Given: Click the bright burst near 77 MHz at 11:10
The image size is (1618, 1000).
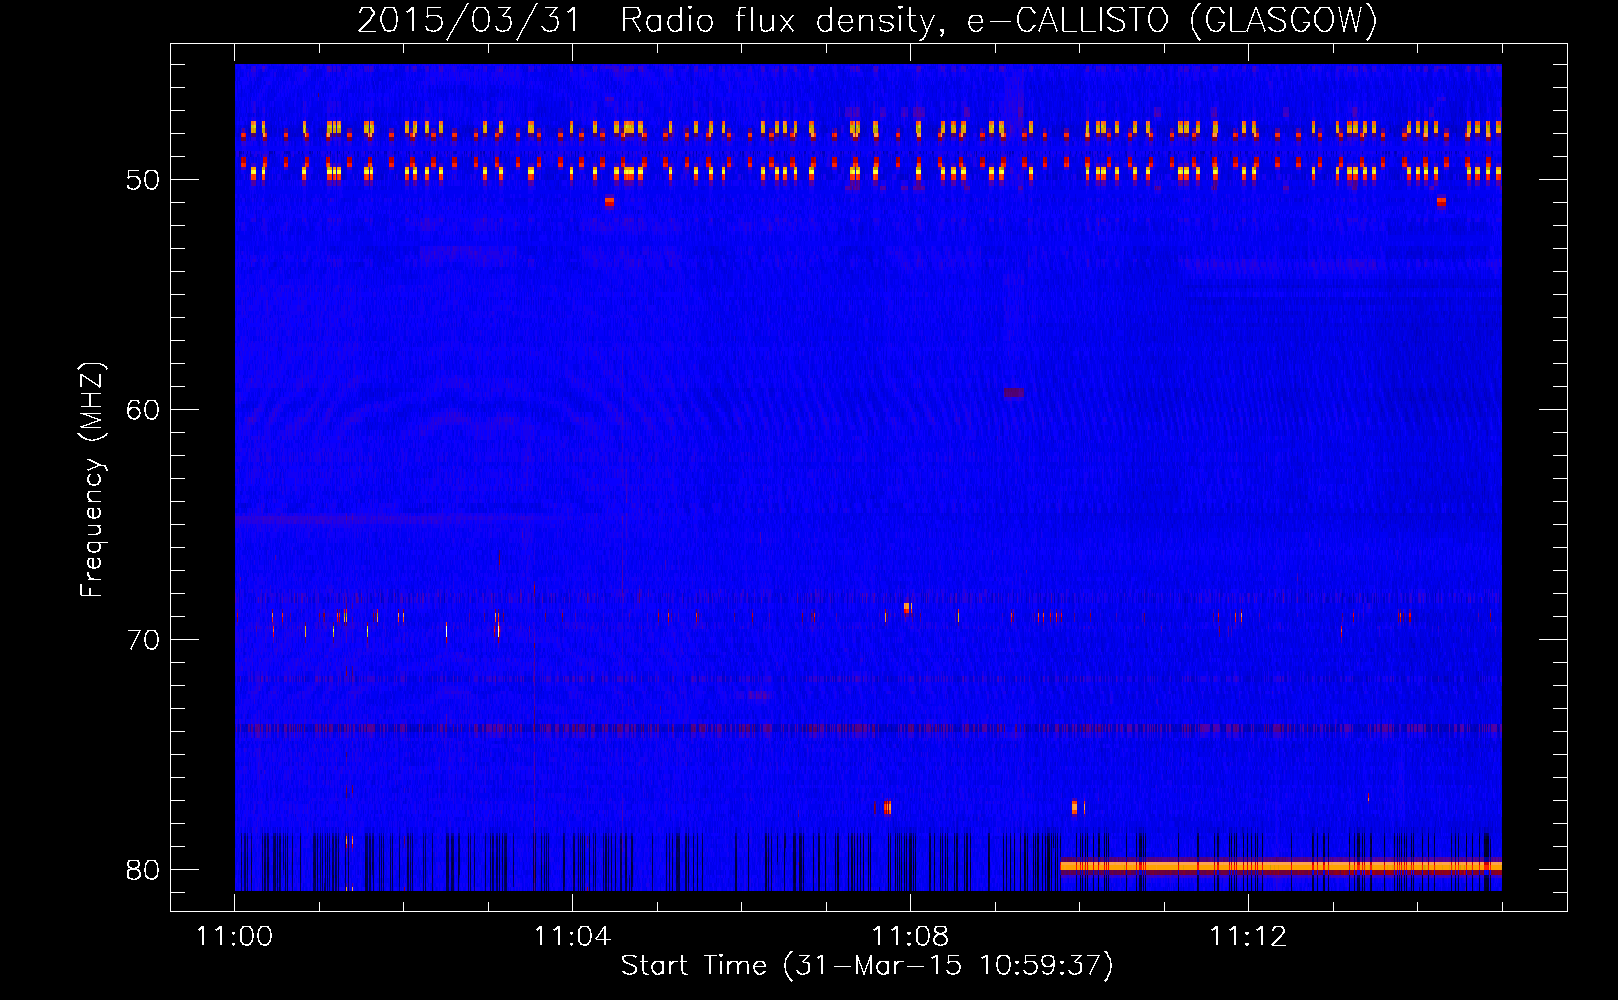Looking at the screenshot, I should [1076, 807].
